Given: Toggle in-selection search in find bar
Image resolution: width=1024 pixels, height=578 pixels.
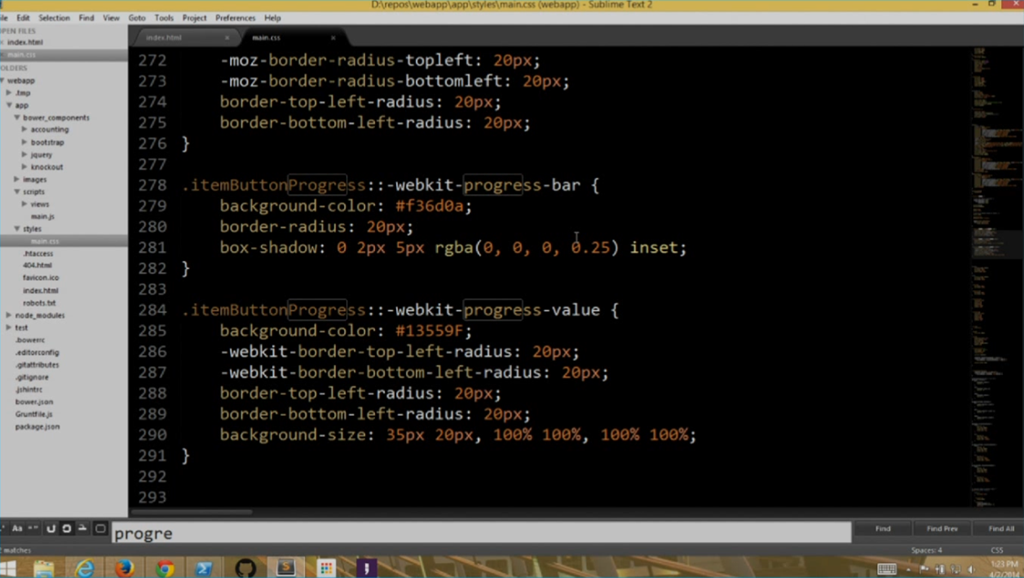Looking at the screenshot, I should tap(82, 528).
